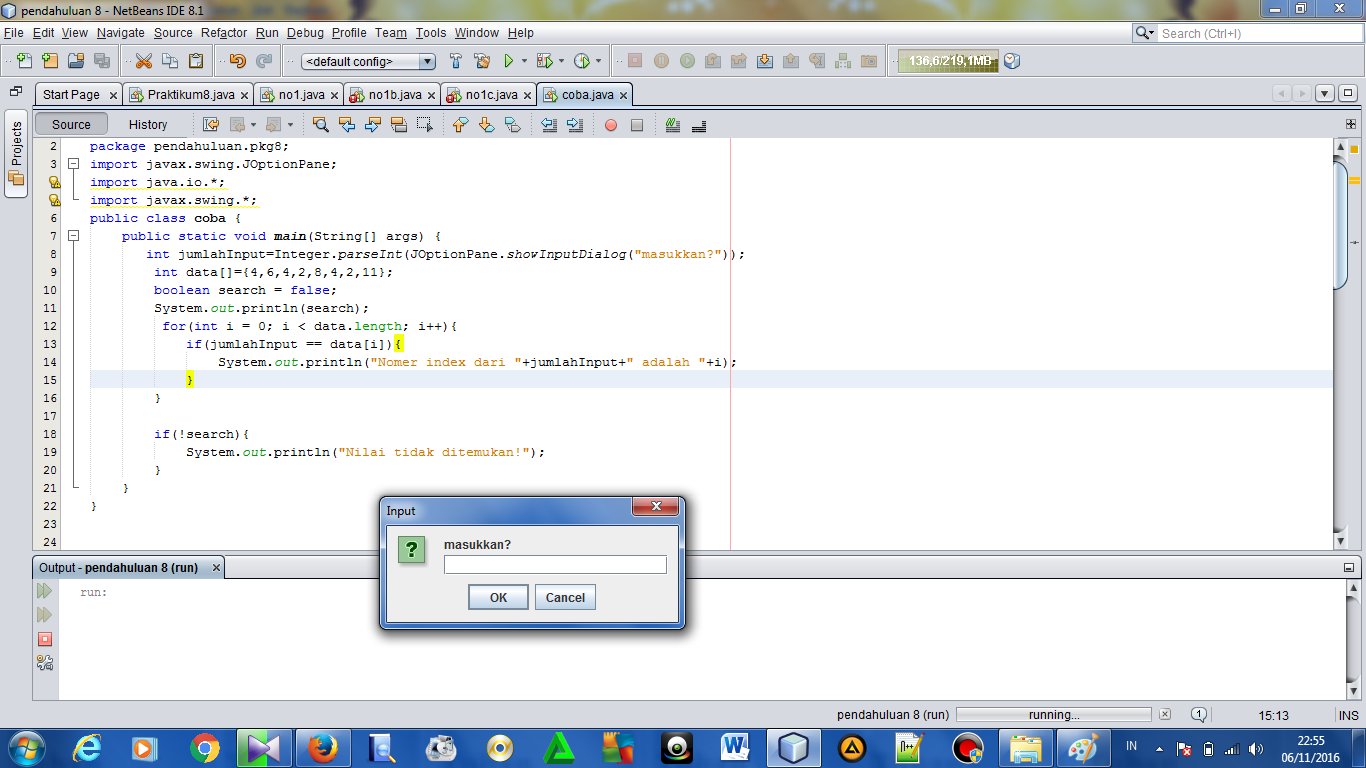Go to next bookmark
The height and width of the screenshot is (768, 1366).
487,125
